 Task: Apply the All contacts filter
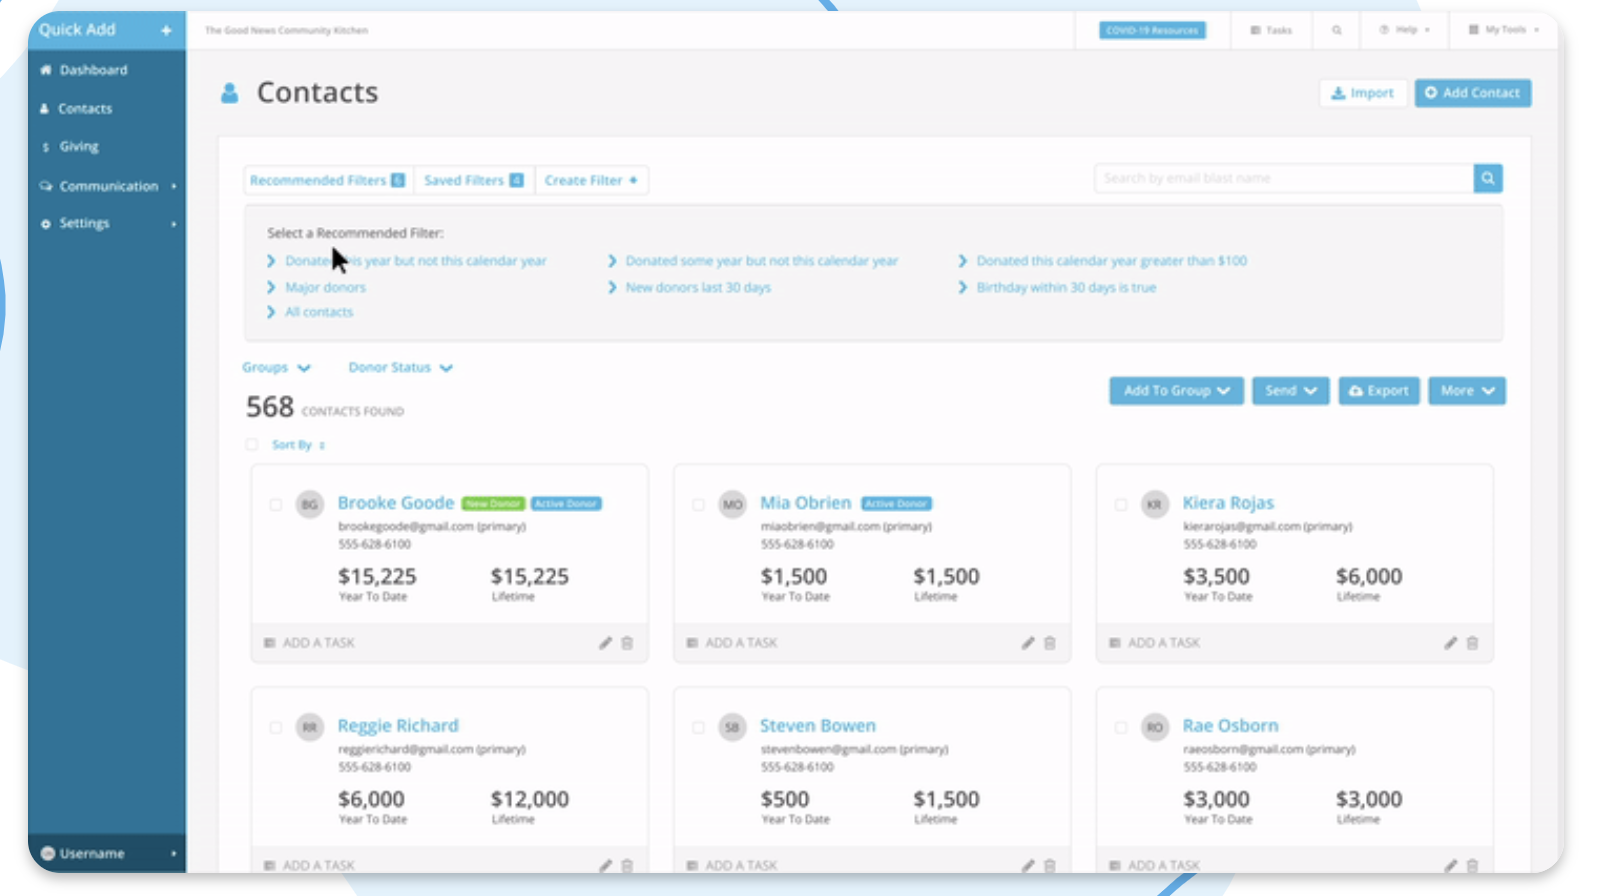pos(319,312)
